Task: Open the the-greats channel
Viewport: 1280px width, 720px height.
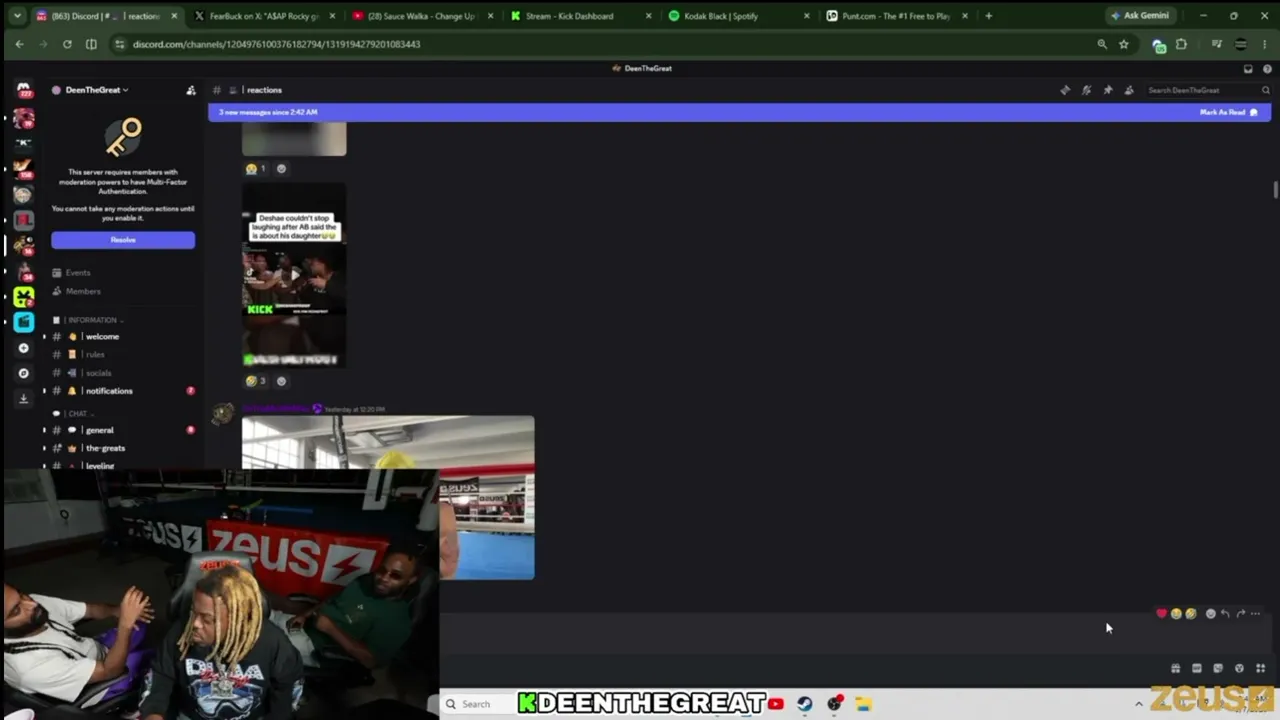Action: pyautogui.click(x=105, y=448)
